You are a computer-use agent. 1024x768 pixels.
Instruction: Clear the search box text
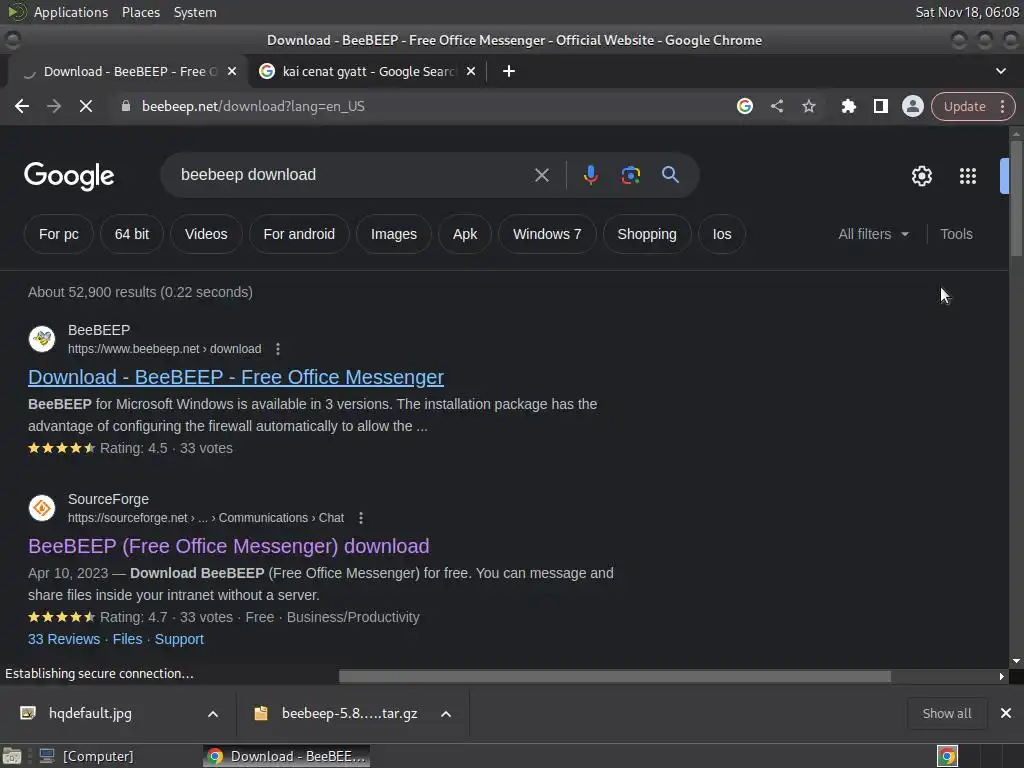541,175
